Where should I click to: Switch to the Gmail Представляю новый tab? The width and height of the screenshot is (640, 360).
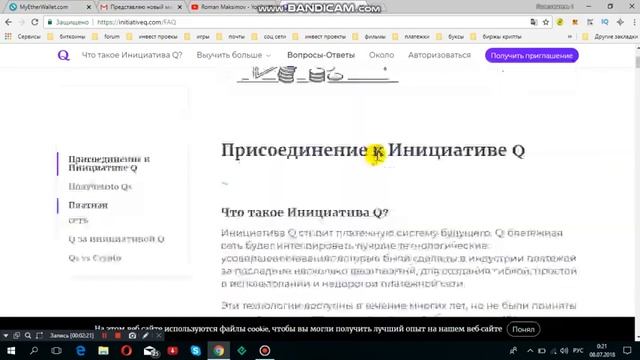click(141, 7)
